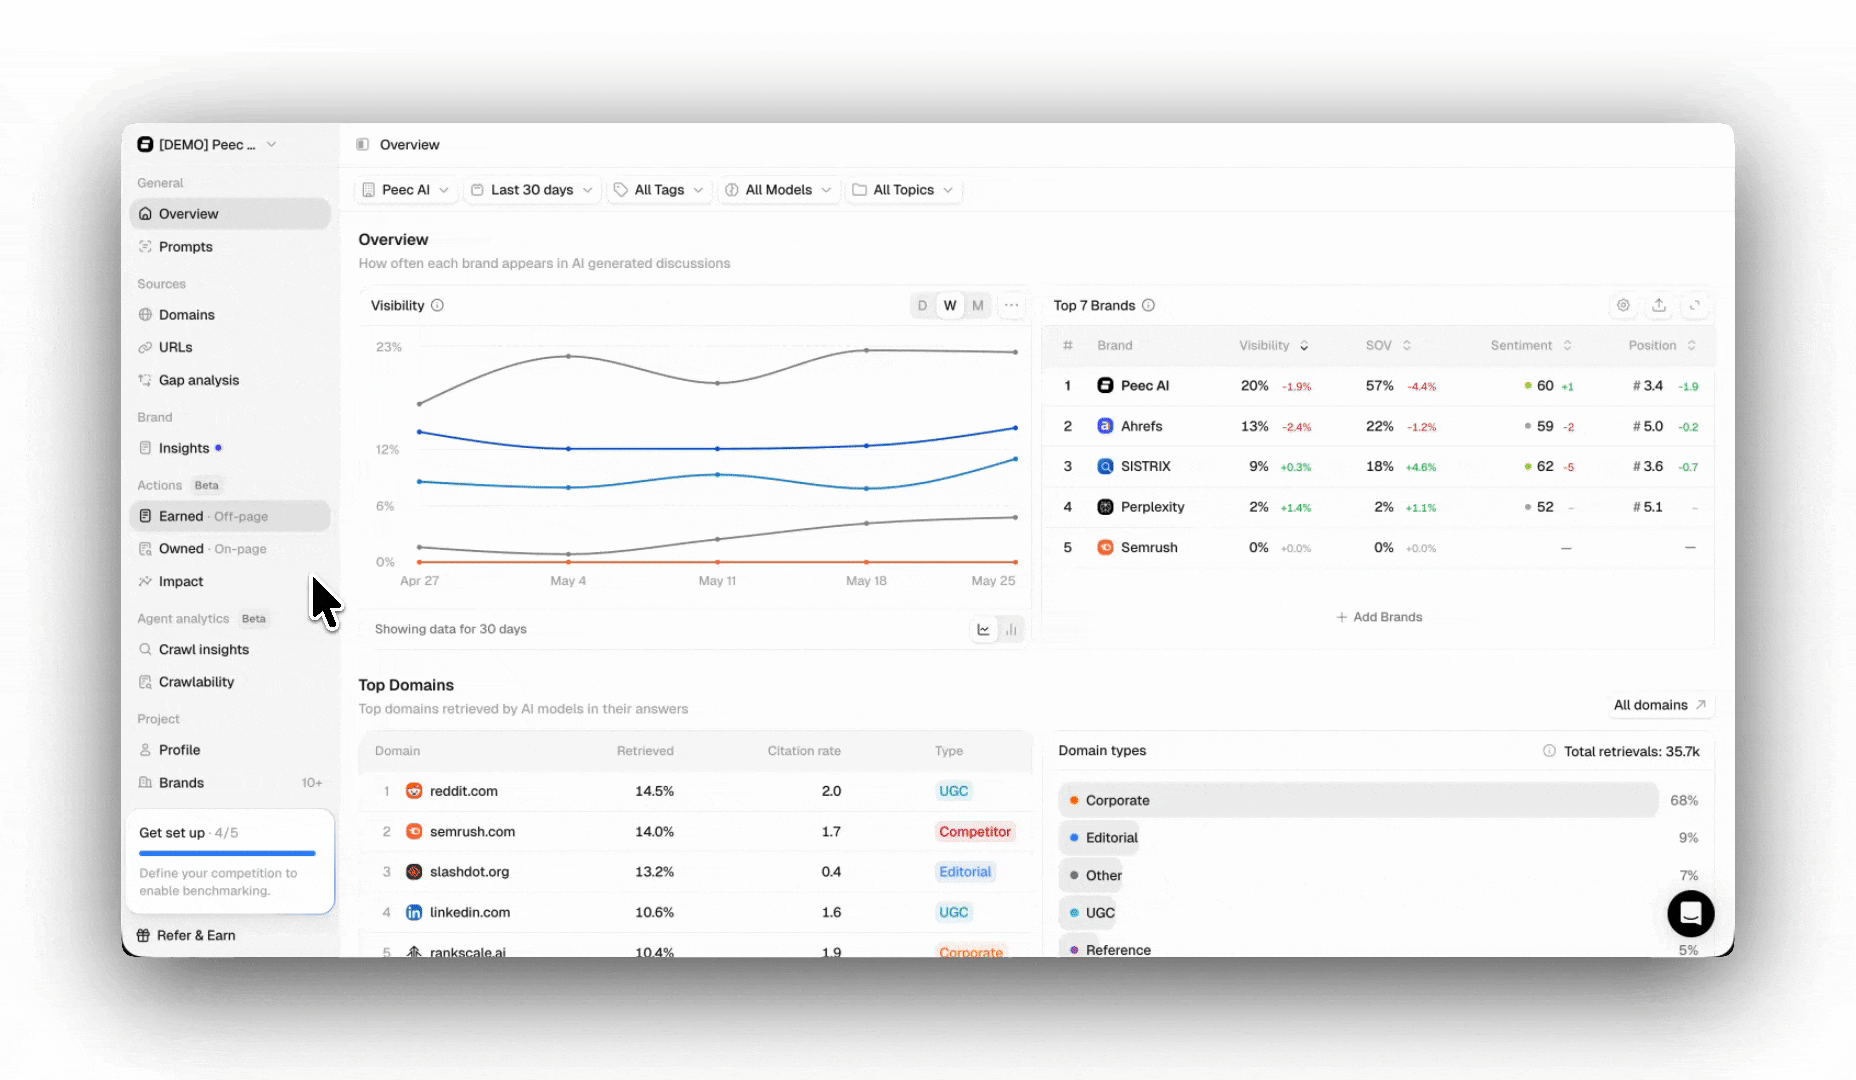The image size is (1856, 1080).
Task: Open the All Tags filter dropdown
Action: tap(660, 190)
